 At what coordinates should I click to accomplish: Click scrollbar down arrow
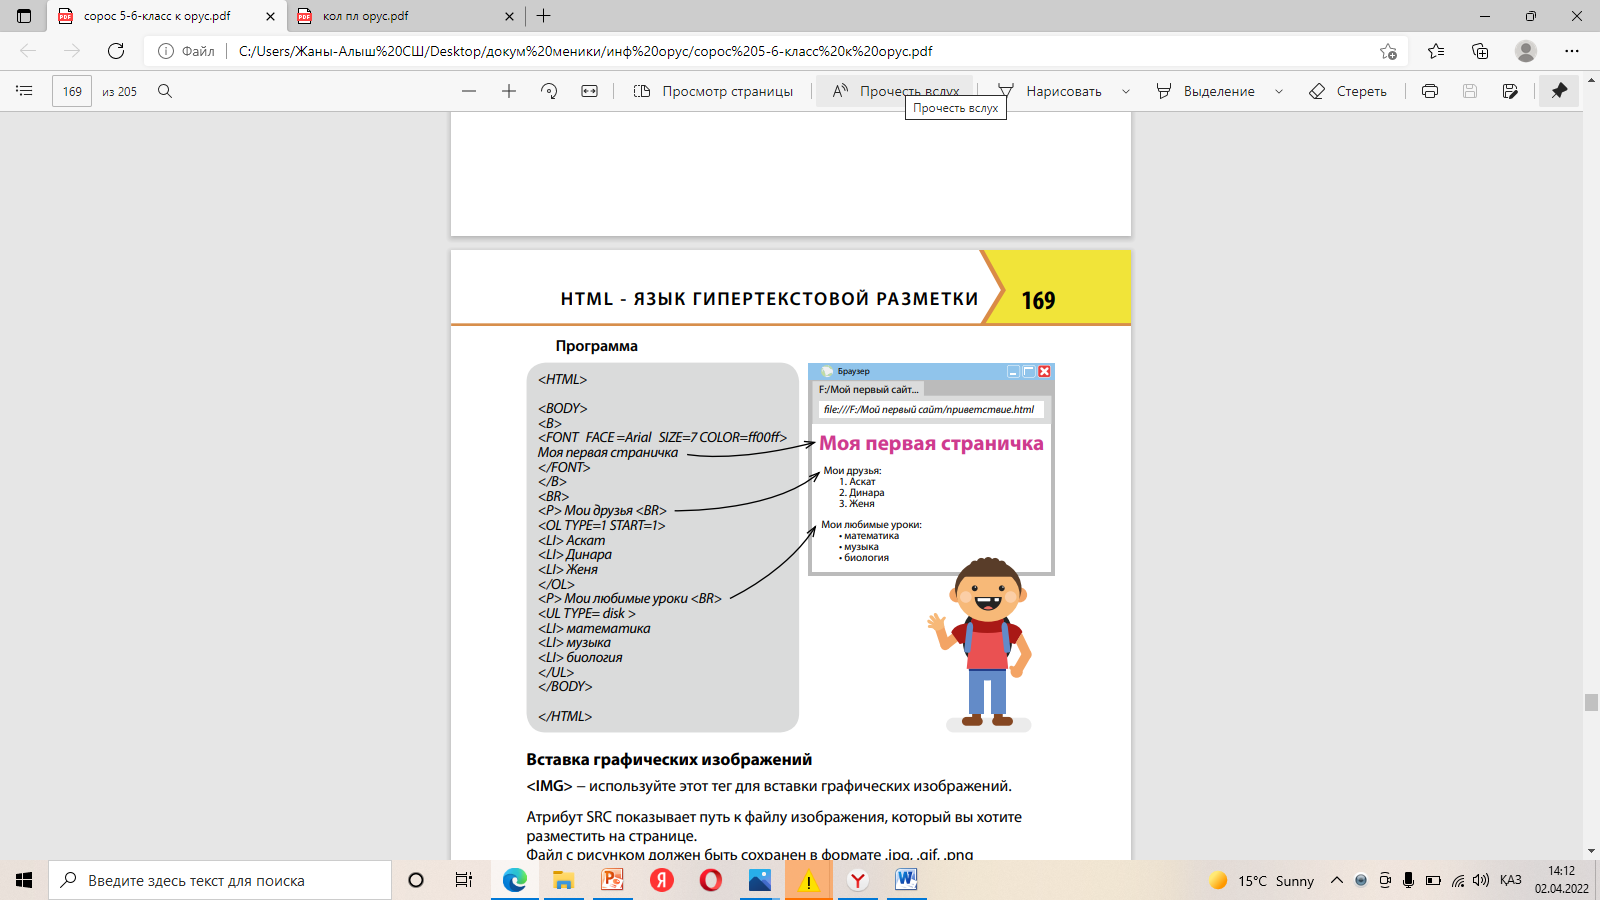tap(1591, 852)
